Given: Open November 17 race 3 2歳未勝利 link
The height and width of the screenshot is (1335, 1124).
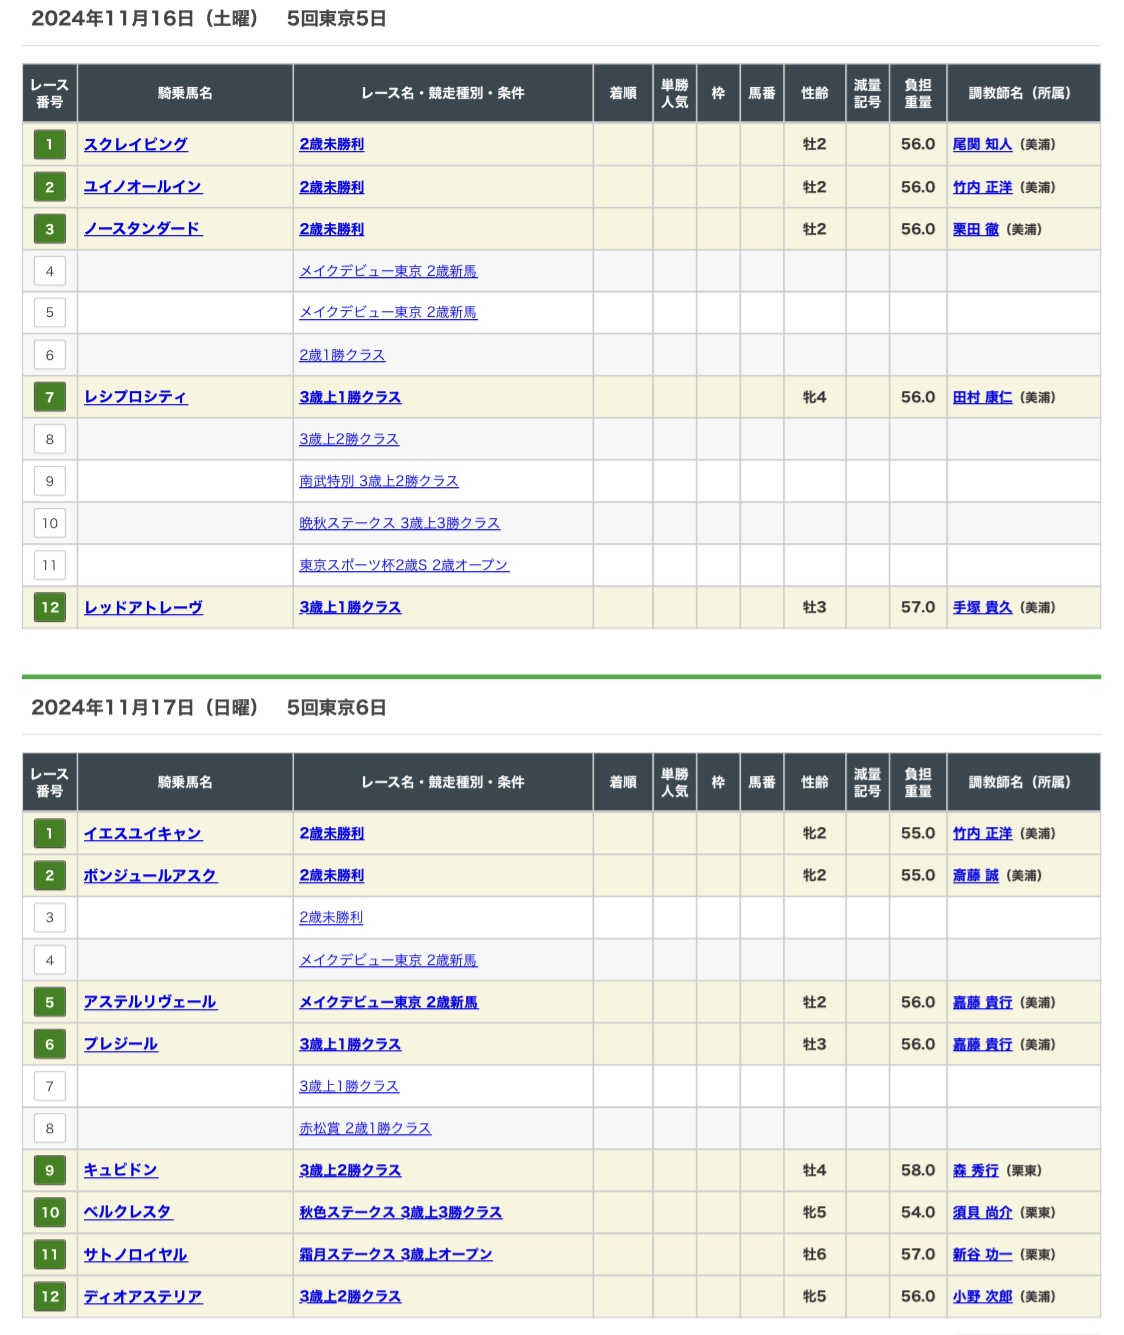Looking at the screenshot, I should coord(331,917).
